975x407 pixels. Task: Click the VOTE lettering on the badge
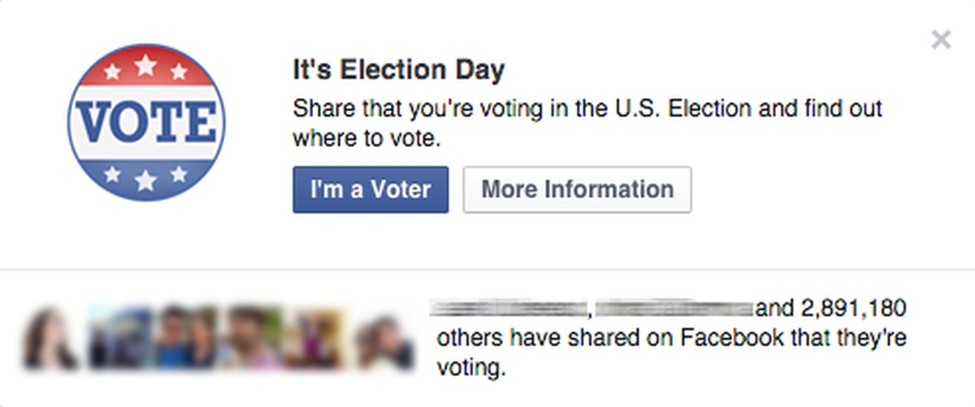click(x=146, y=122)
